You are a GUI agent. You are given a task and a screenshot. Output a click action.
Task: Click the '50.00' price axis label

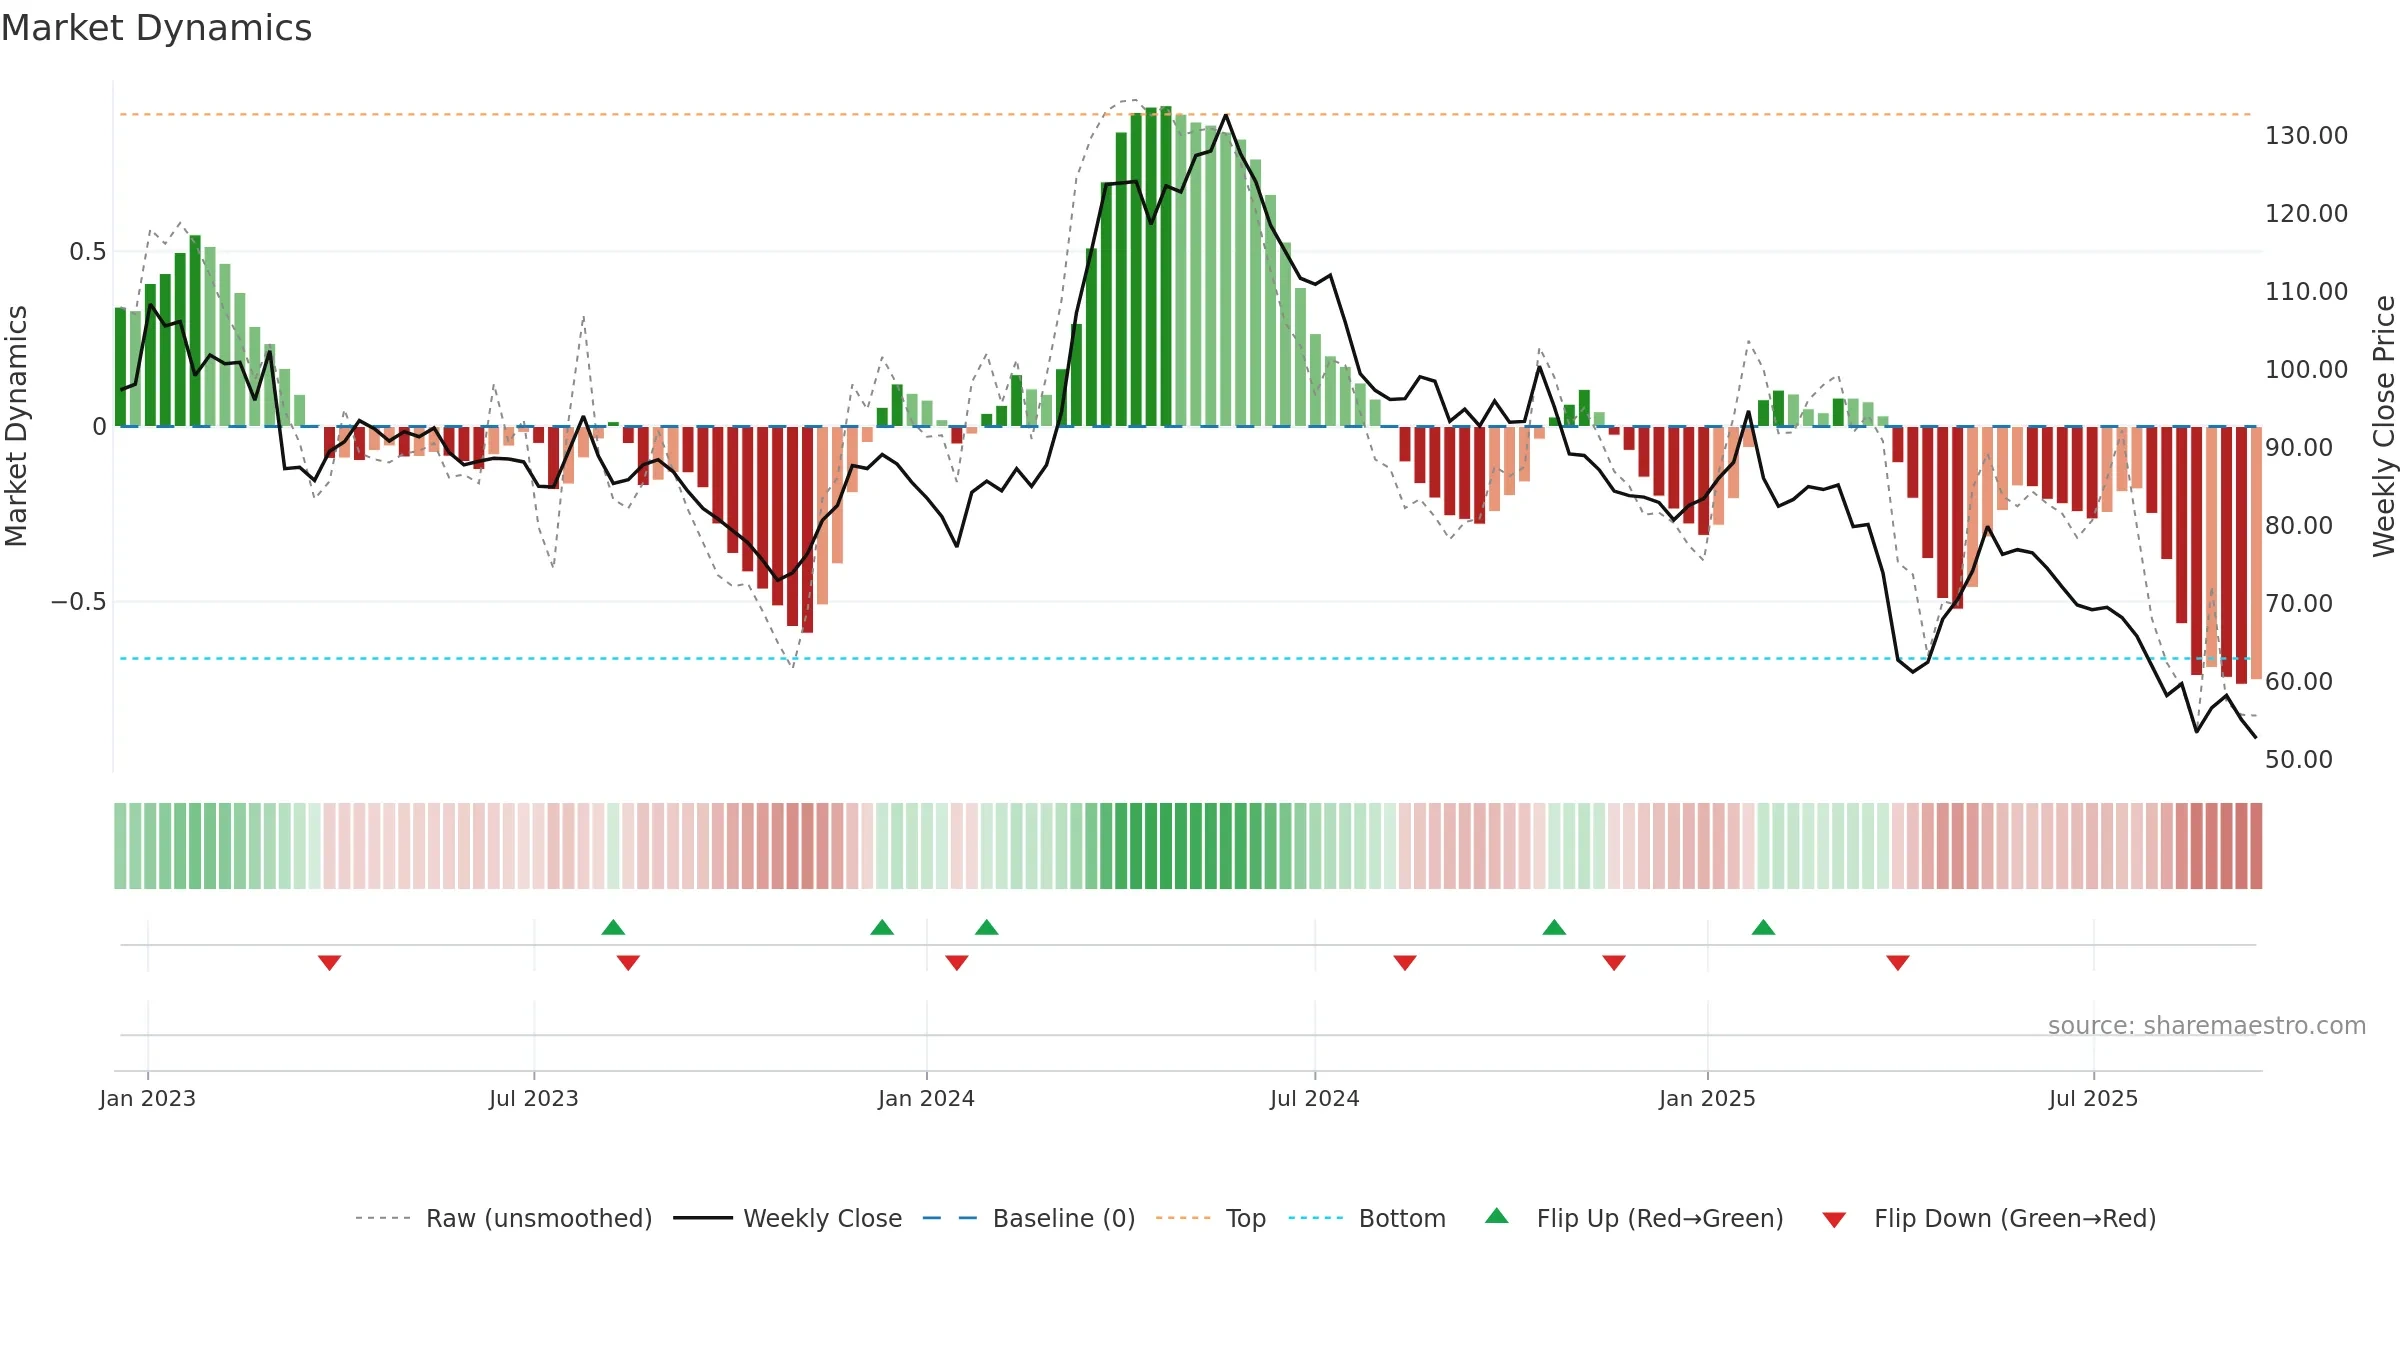point(2299,760)
